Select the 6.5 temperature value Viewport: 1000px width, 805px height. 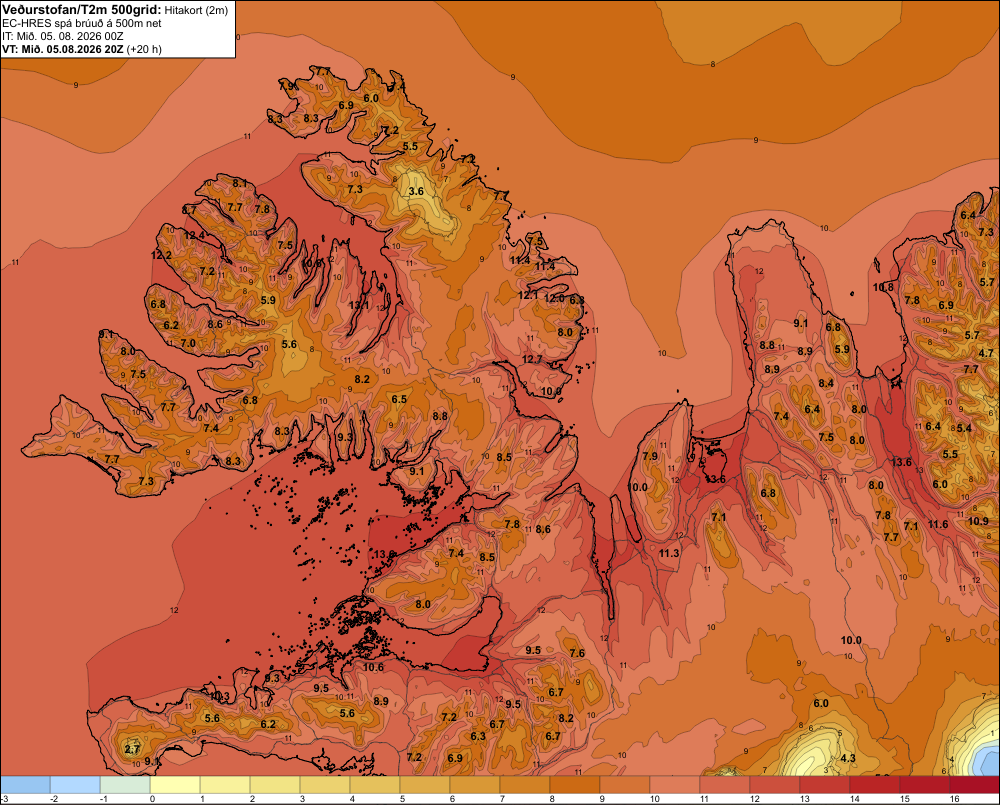point(399,399)
